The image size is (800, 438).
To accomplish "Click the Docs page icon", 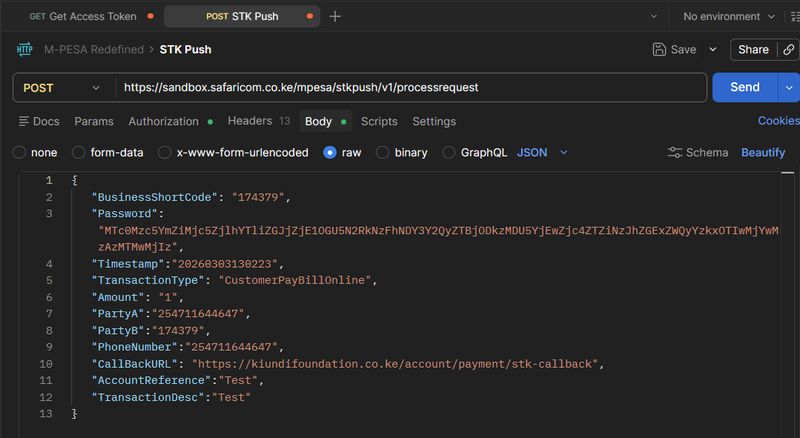I will pos(23,121).
